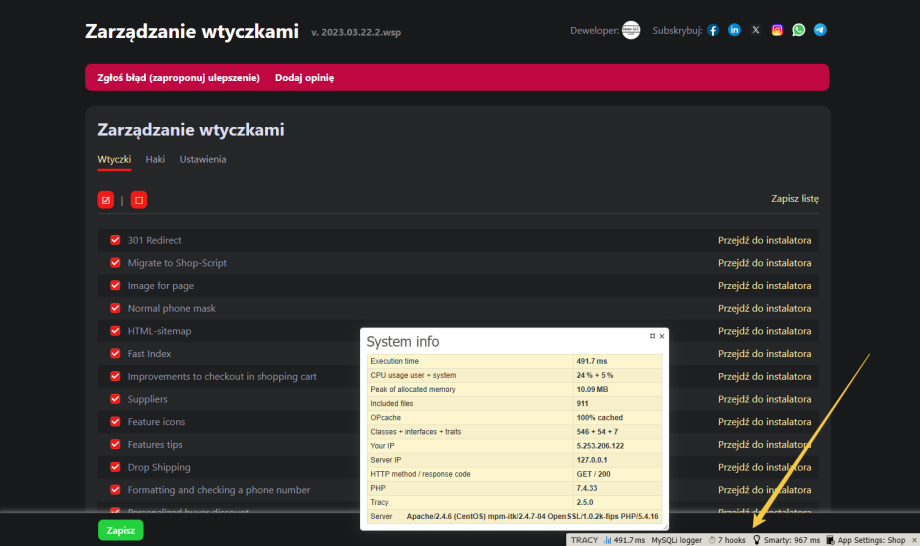Screen dimensions: 920x546
Task: Open the LinkedIn subscribe icon
Action: click(x=734, y=30)
